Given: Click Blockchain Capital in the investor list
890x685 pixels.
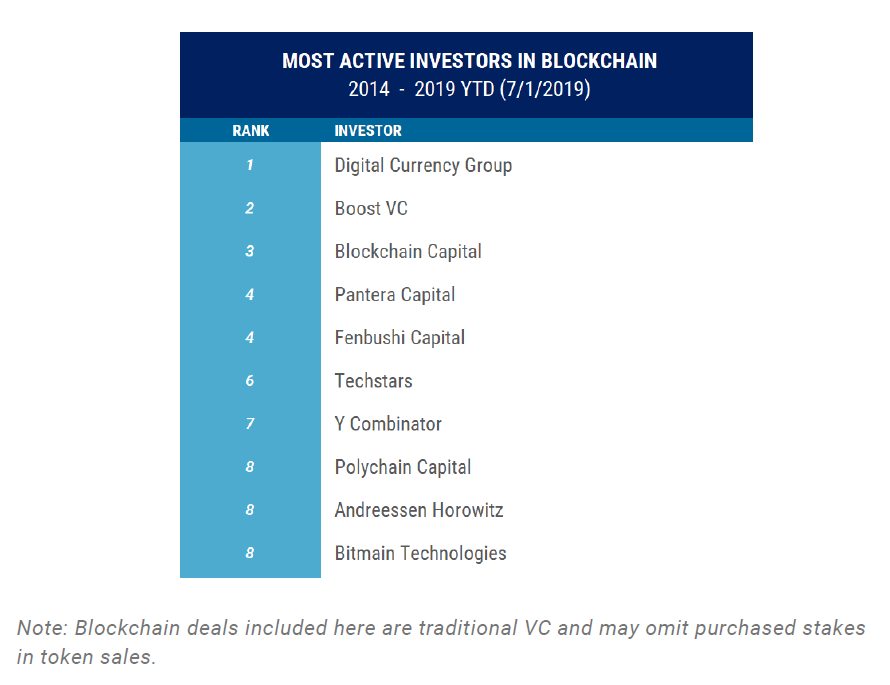Looking at the screenshot, I should (x=408, y=251).
